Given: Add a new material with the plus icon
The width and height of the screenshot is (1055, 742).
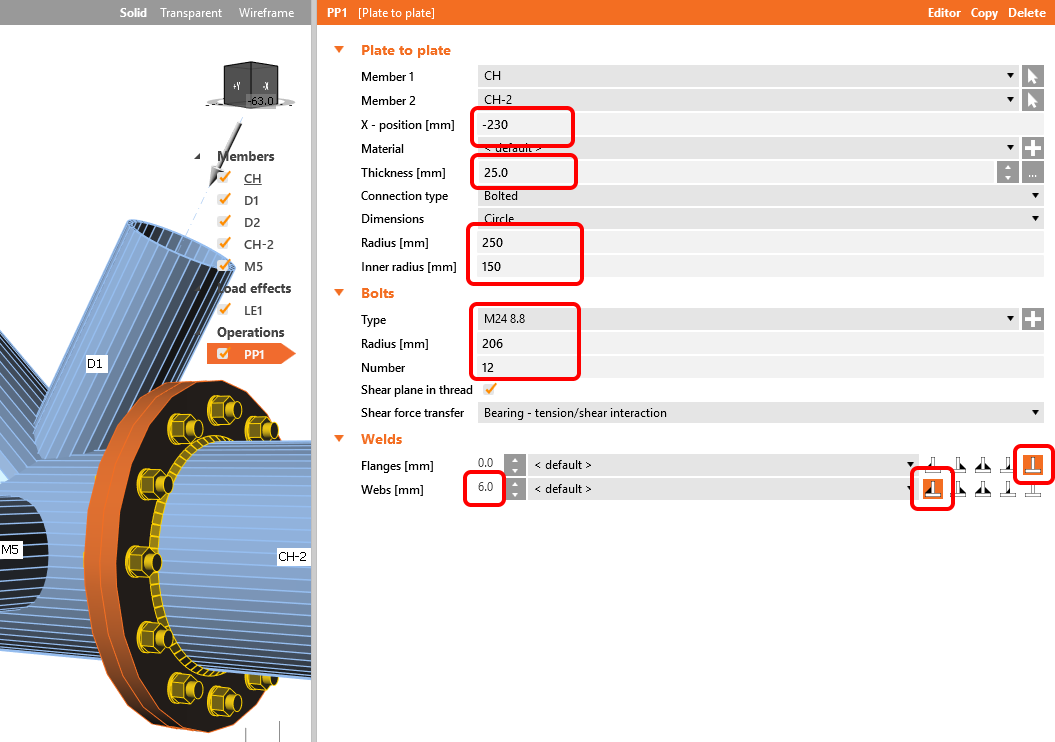Looking at the screenshot, I should (1032, 148).
